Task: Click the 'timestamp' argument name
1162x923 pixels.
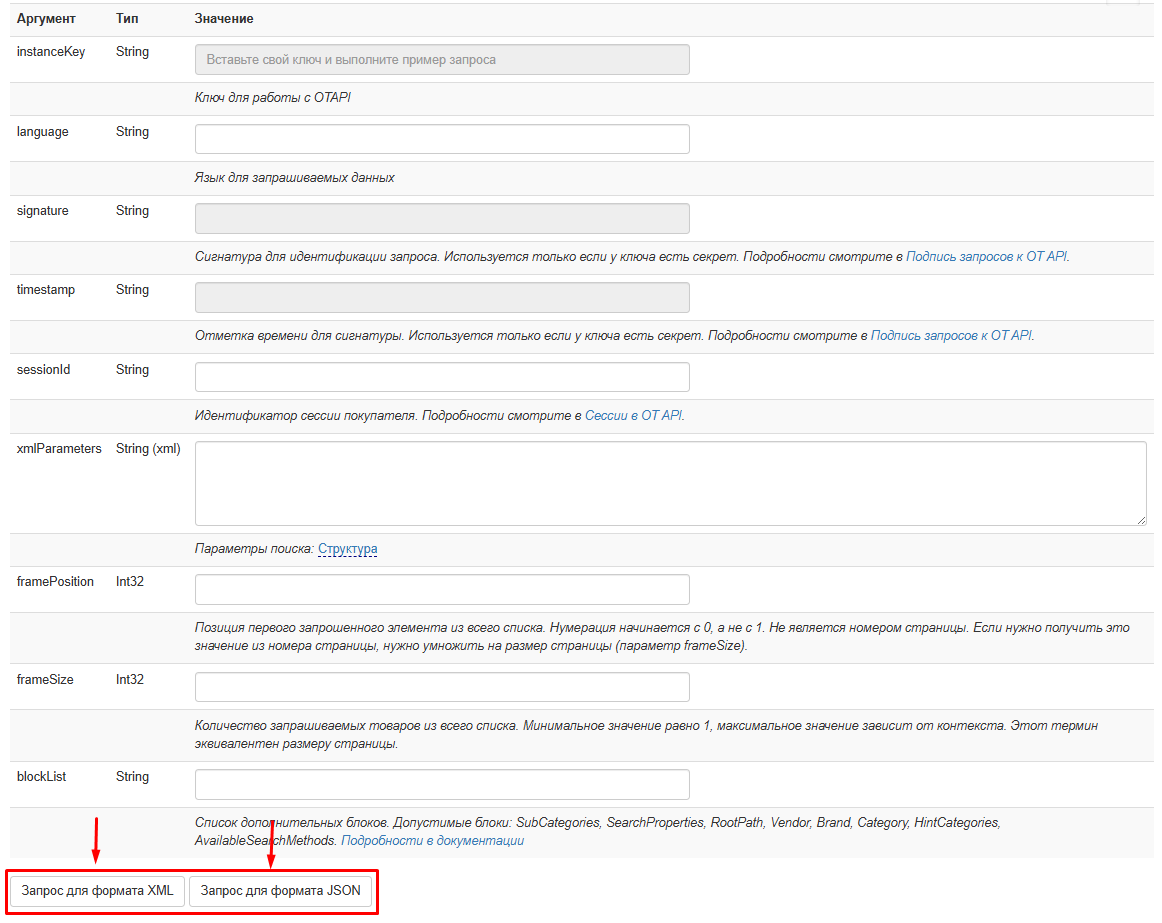Action: click(46, 290)
